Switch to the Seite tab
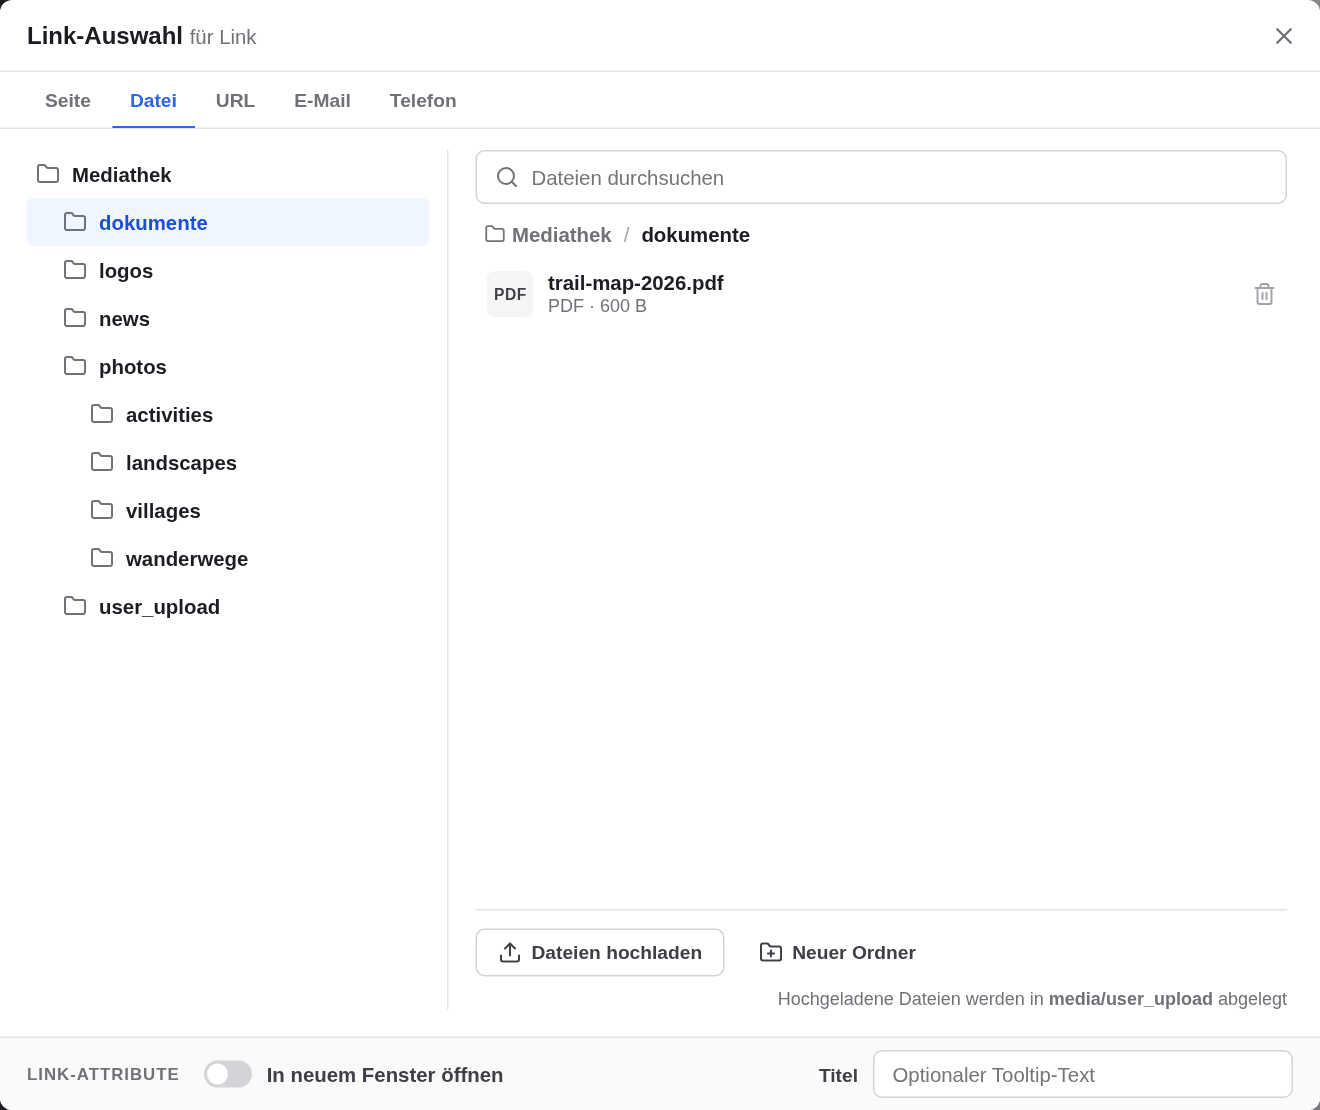This screenshot has width=1320, height=1110. (x=68, y=100)
